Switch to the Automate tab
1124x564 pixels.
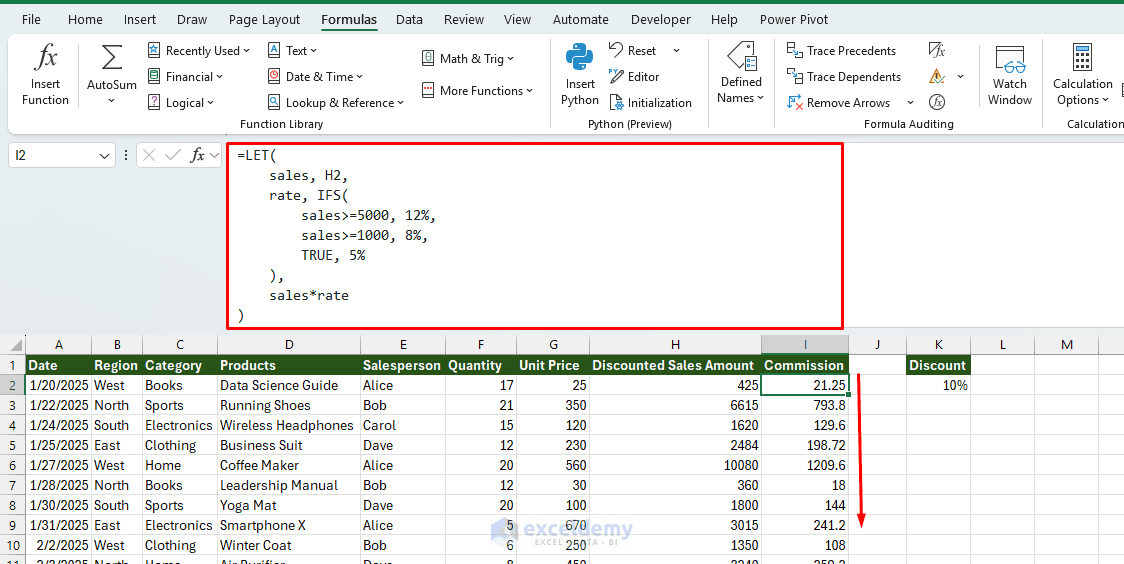click(581, 19)
